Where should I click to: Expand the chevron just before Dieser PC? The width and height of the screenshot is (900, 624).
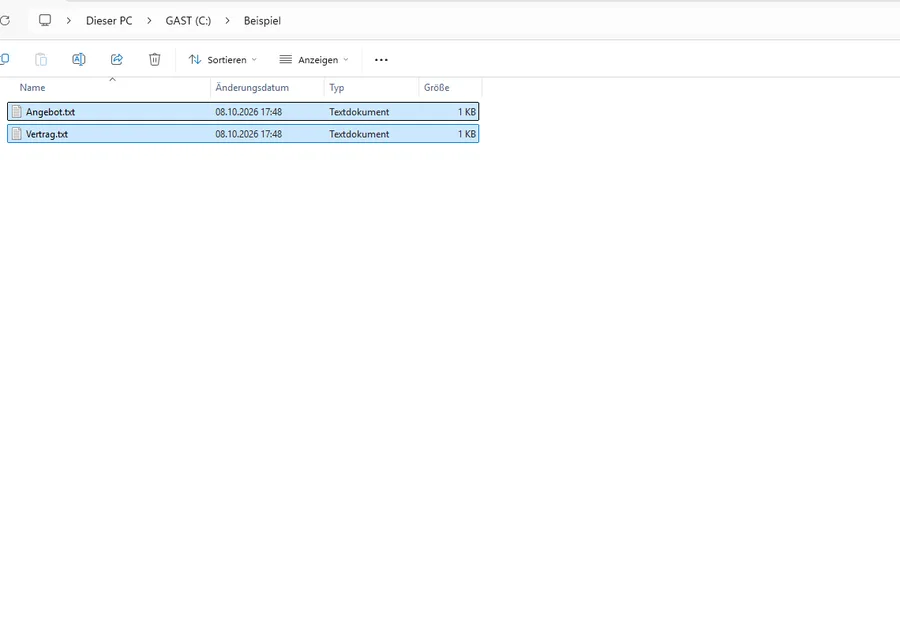(68, 21)
